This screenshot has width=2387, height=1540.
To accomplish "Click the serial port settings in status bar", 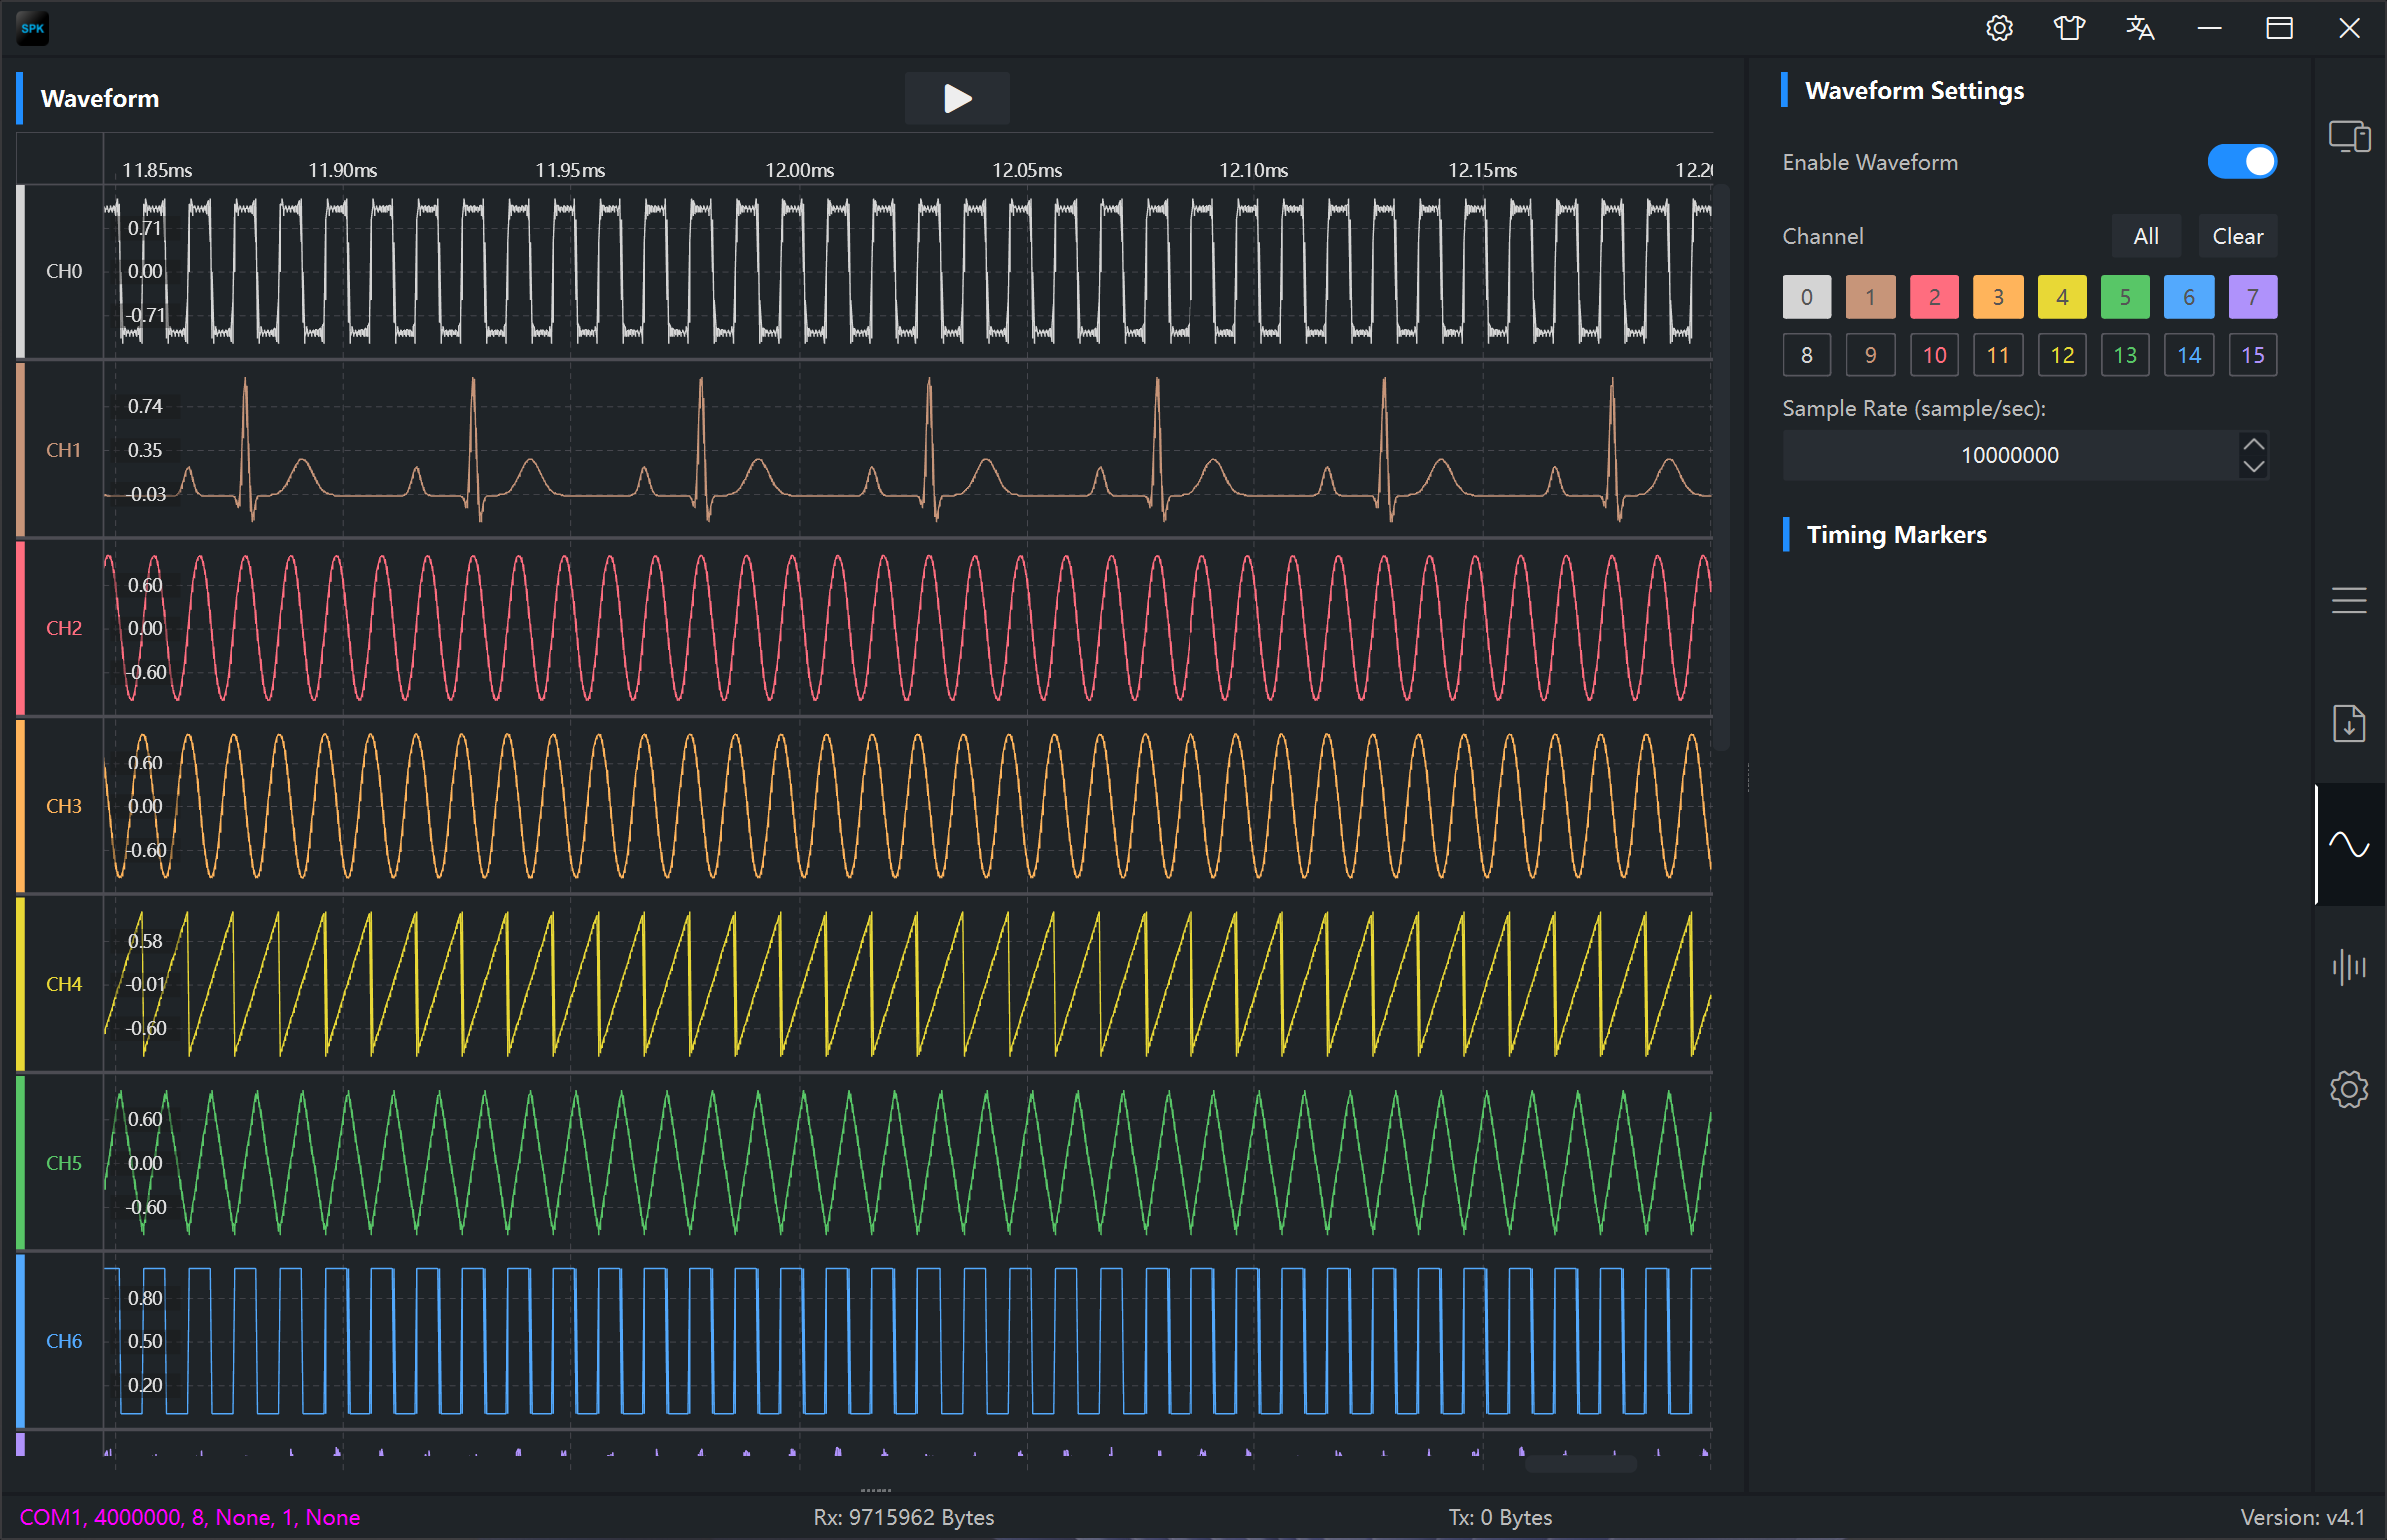I will click(x=190, y=1517).
